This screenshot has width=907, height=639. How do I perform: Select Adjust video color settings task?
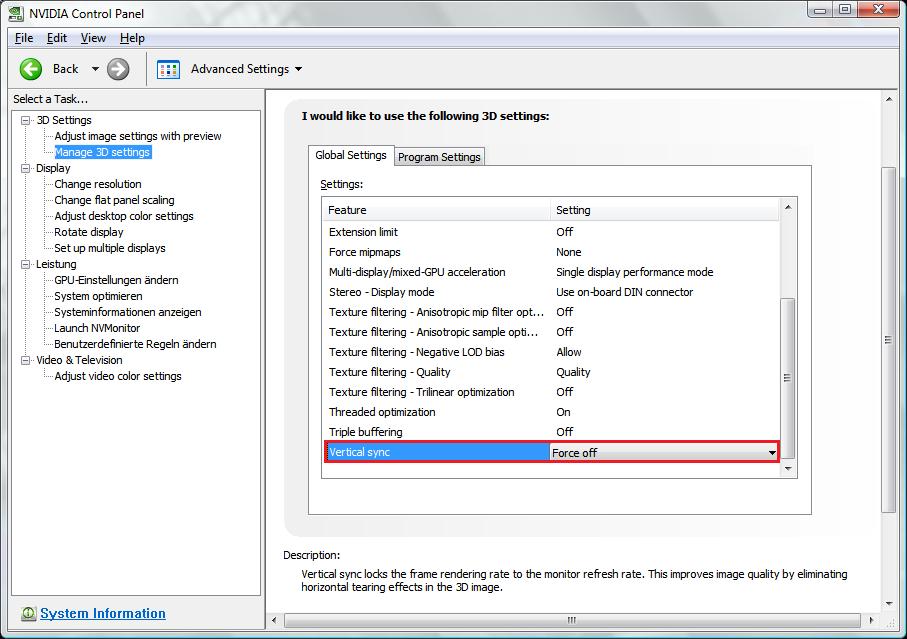pyautogui.click(x=118, y=376)
